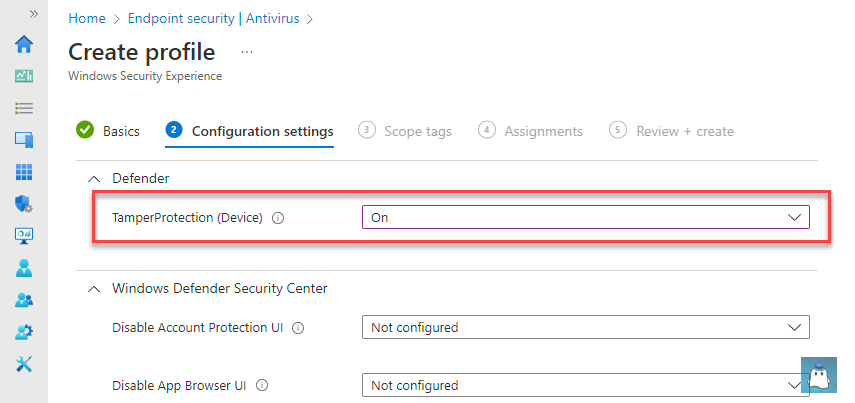The width and height of the screenshot is (855, 403).
Task: Show info for TamperProtection (Device)
Action: (x=278, y=218)
